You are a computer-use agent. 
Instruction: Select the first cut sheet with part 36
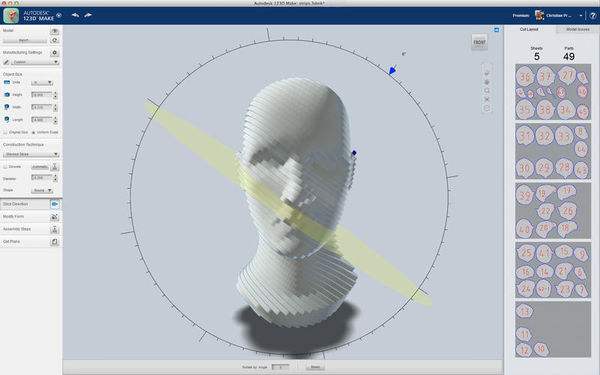click(553, 92)
